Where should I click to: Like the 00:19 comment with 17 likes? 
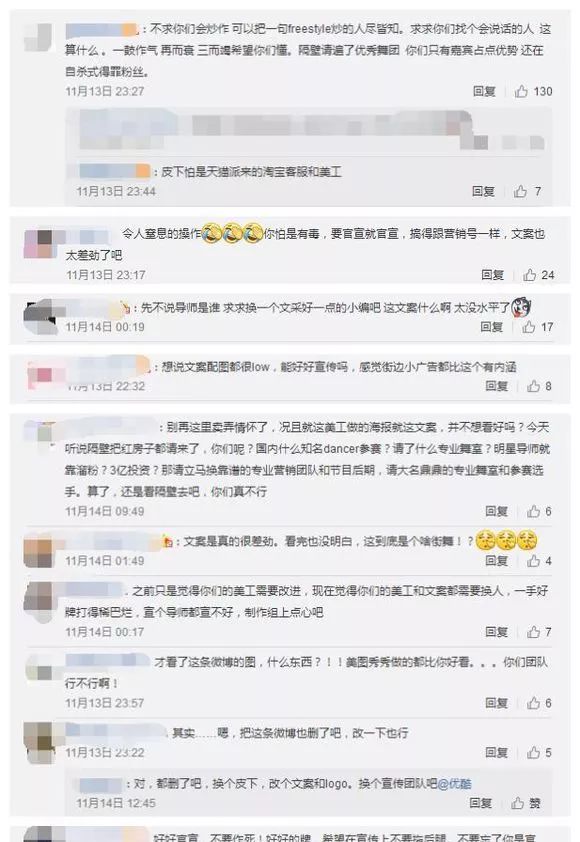point(528,327)
